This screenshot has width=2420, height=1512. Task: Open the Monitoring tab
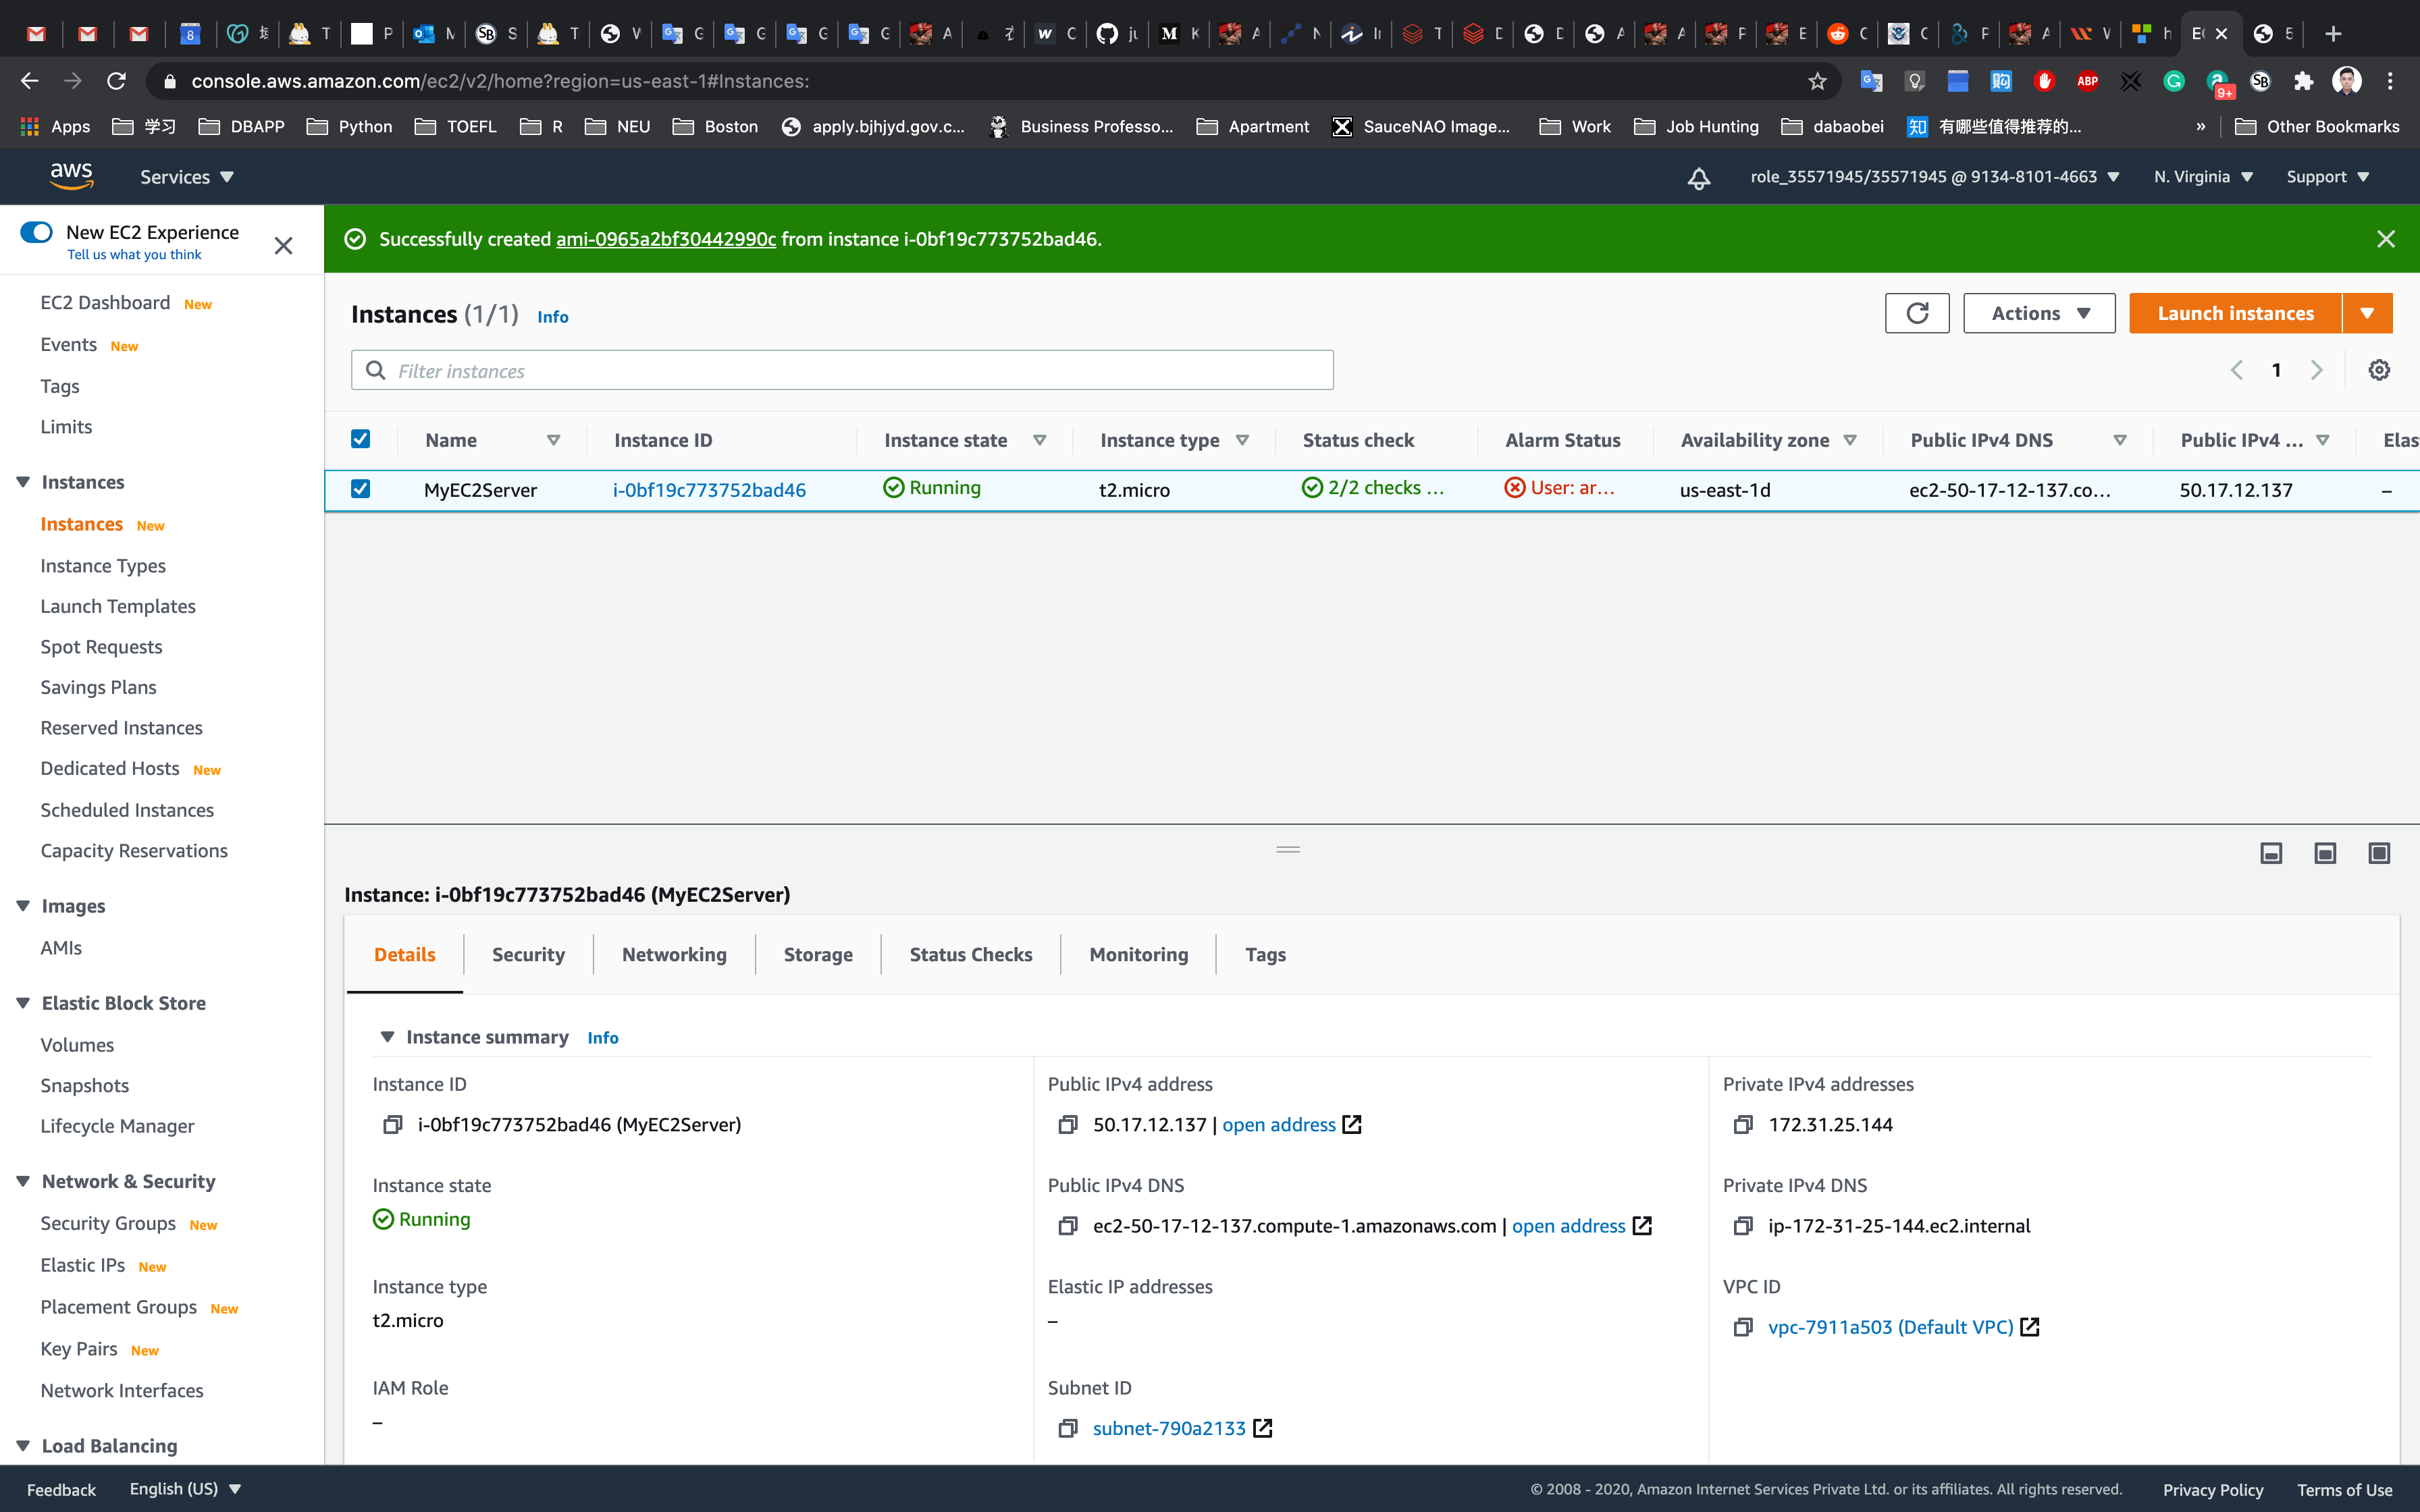coord(1138,954)
